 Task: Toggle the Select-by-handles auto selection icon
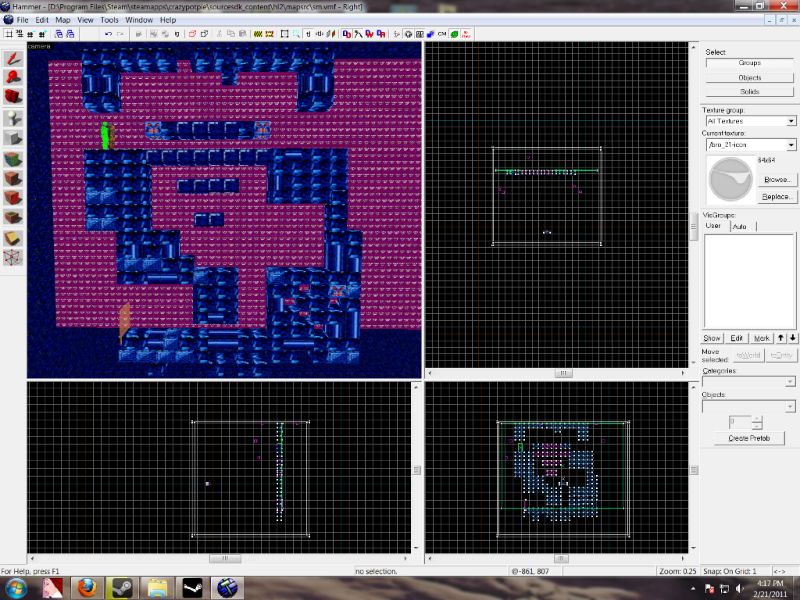pyautogui.click(x=296, y=34)
